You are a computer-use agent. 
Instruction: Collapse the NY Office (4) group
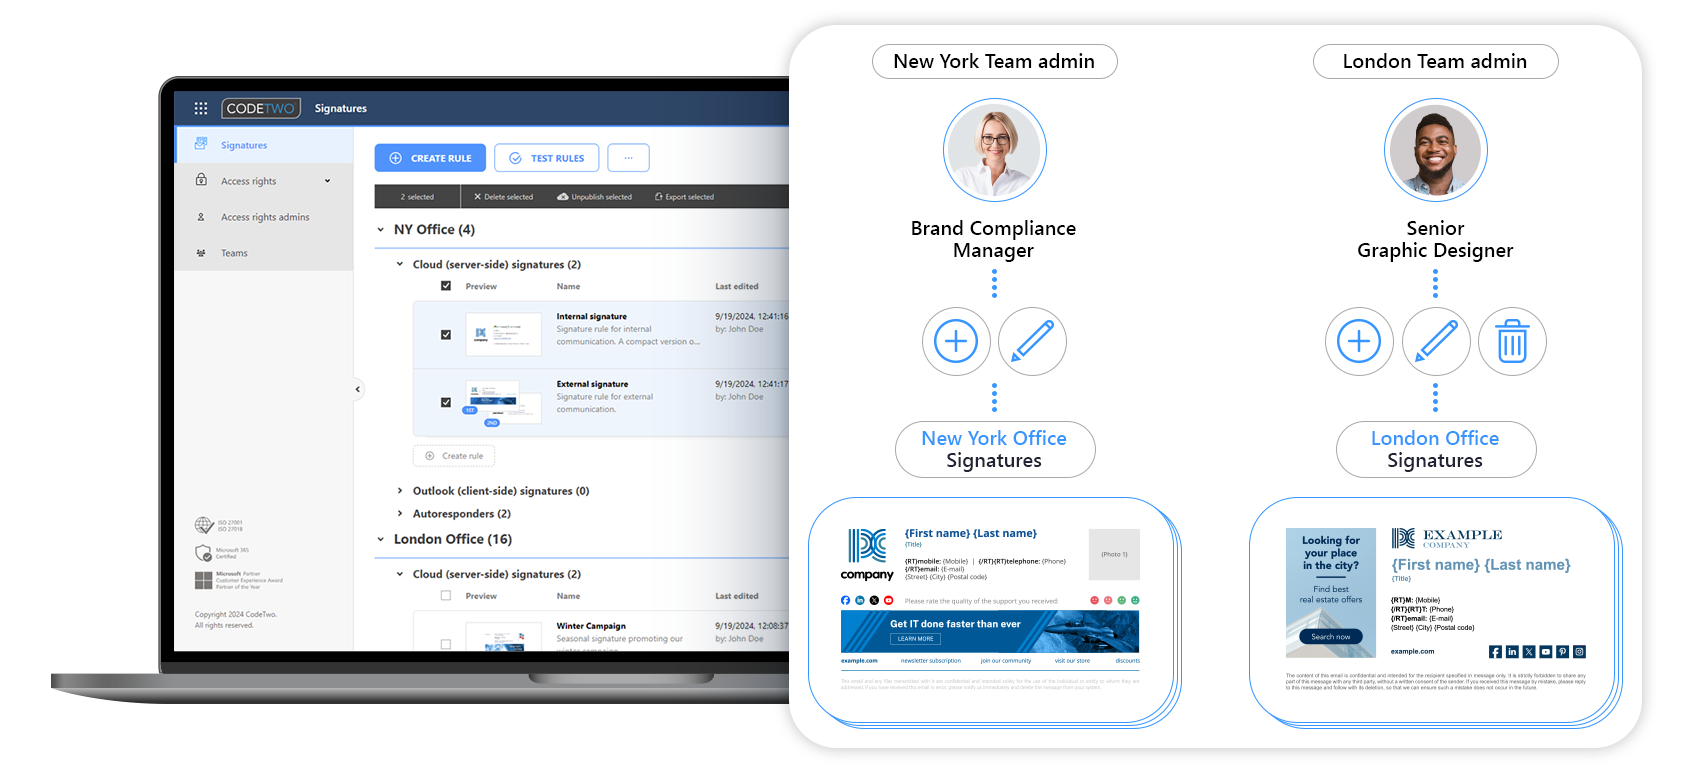point(381,230)
